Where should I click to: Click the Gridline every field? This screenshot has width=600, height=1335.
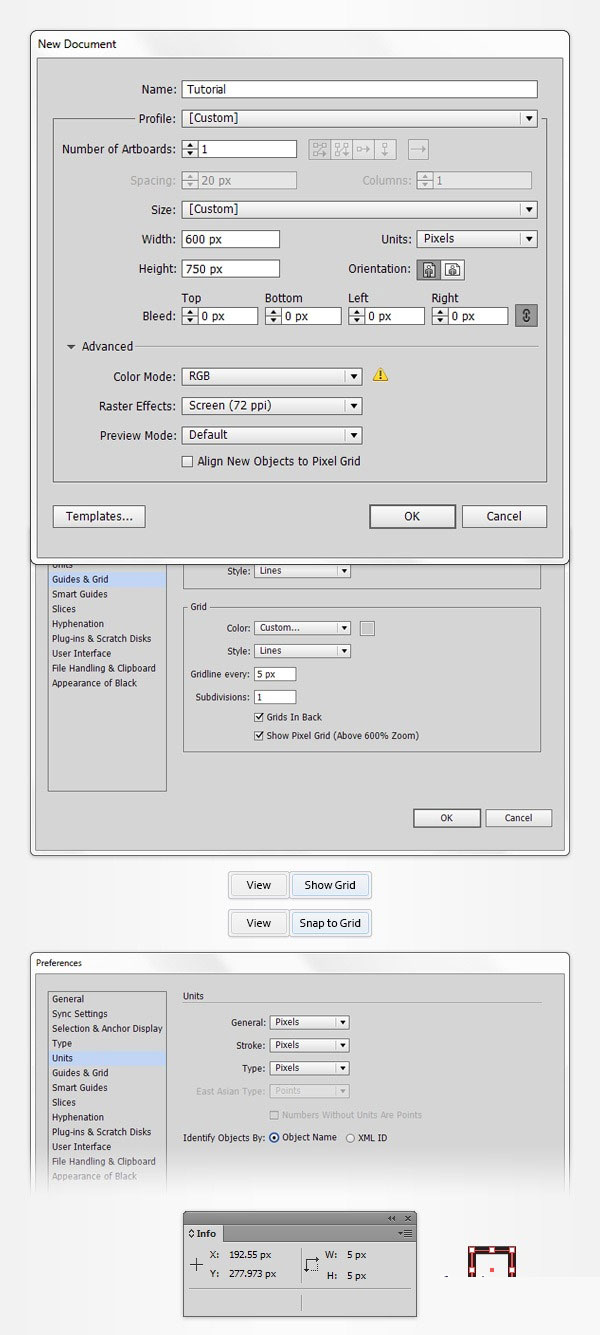pyautogui.click(x=275, y=675)
